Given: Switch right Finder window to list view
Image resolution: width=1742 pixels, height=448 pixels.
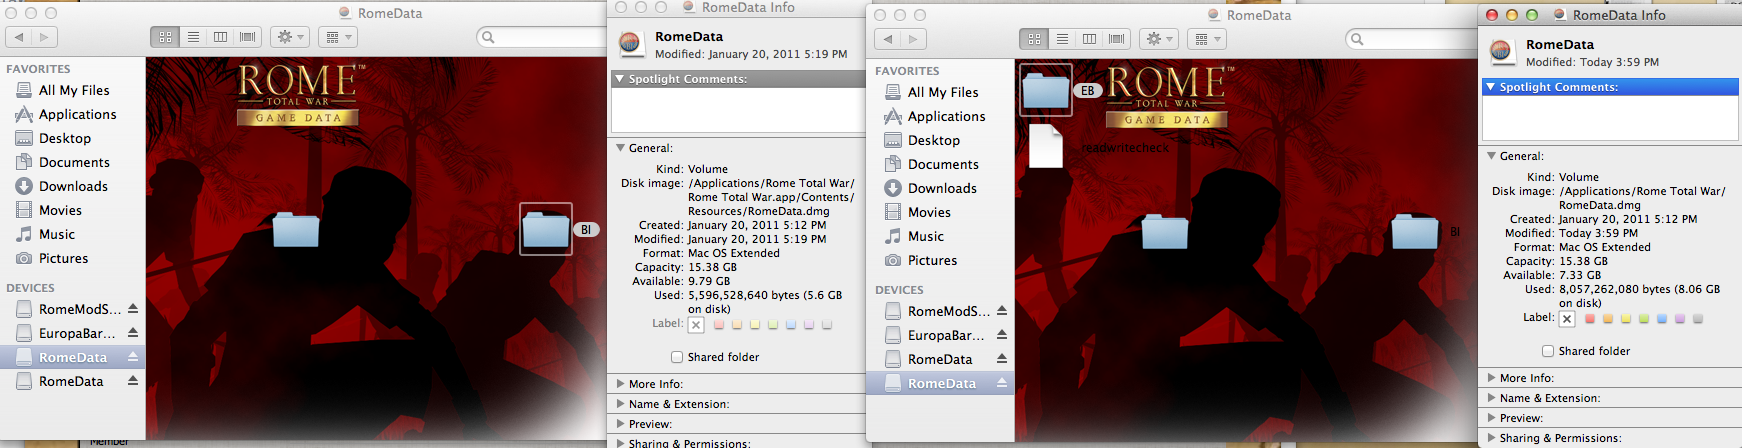Looking at the screenshot, I should pyautogui.click(x=1062, y=39).
